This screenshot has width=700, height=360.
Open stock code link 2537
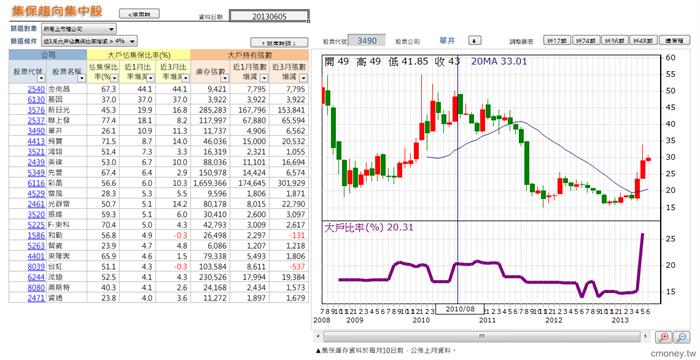[x=36, y=120]
